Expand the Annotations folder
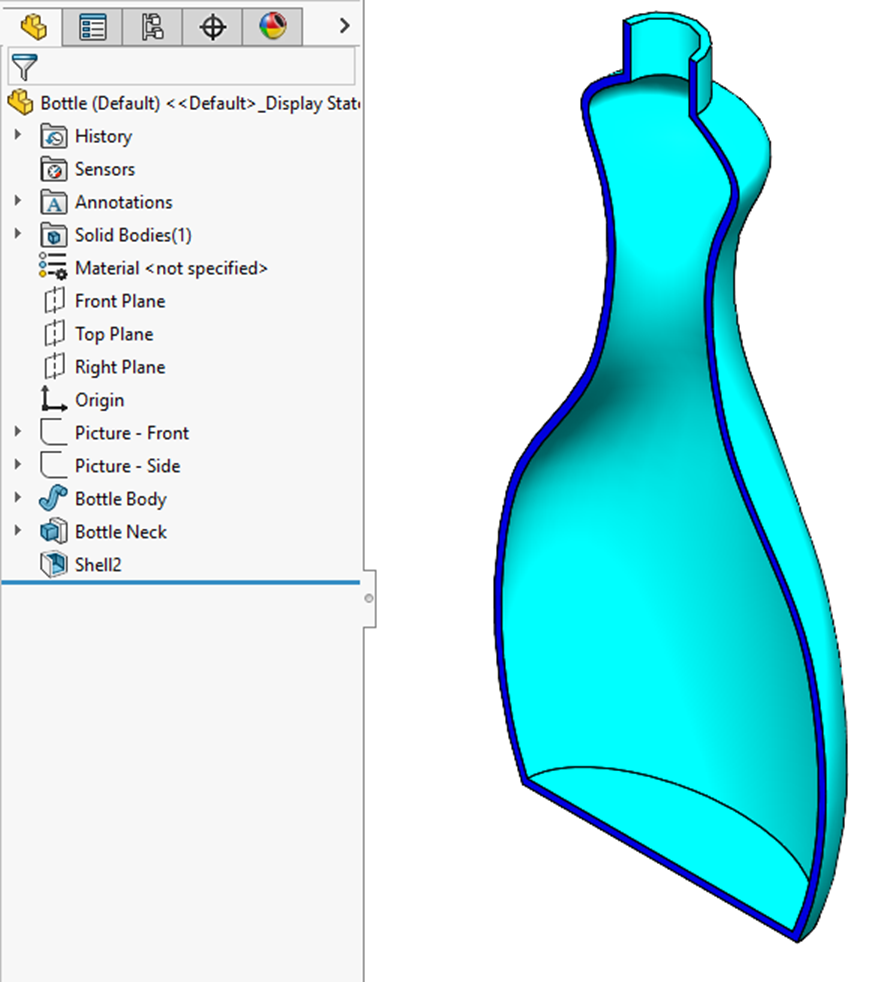894x982 pixels. coord(17,201)
